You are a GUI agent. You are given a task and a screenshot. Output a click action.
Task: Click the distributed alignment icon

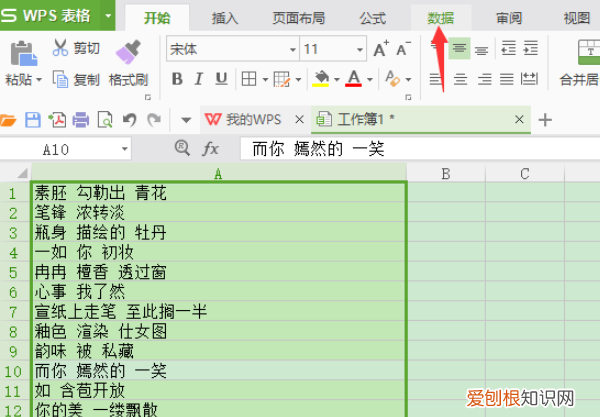coord(529,79)
